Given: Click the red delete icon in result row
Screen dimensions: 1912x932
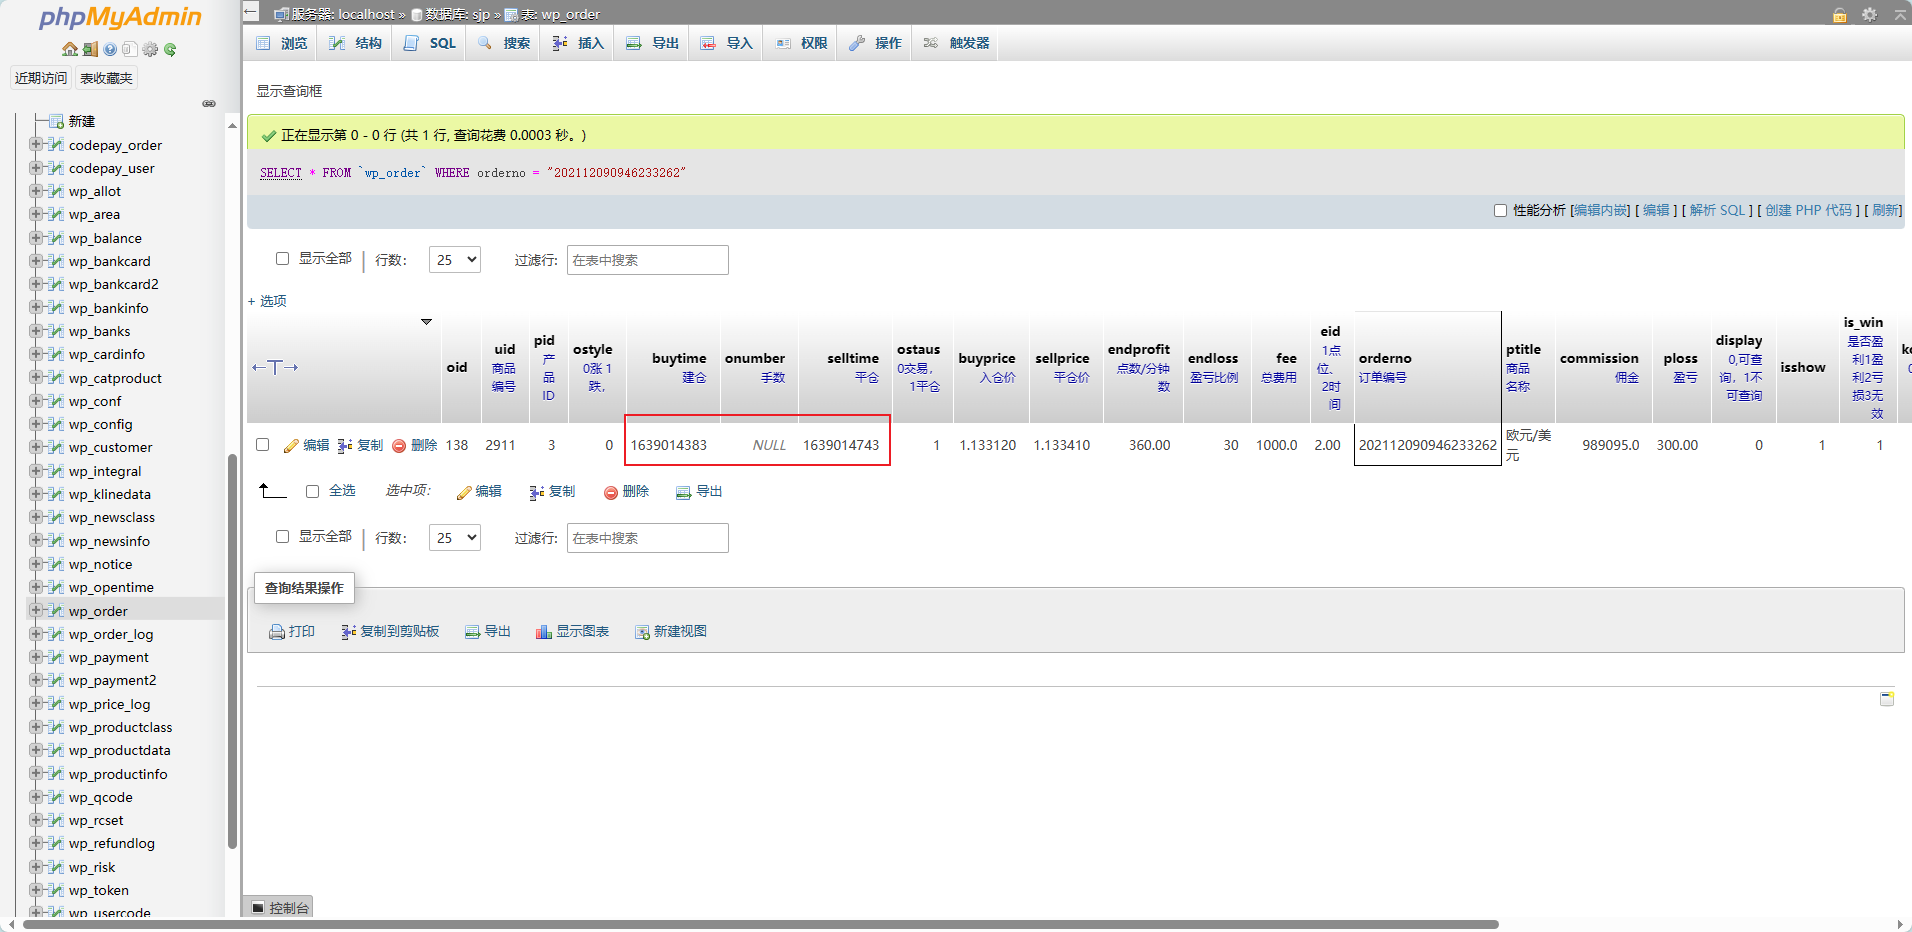Looking at the screenshot, I should tap(399, 446).
